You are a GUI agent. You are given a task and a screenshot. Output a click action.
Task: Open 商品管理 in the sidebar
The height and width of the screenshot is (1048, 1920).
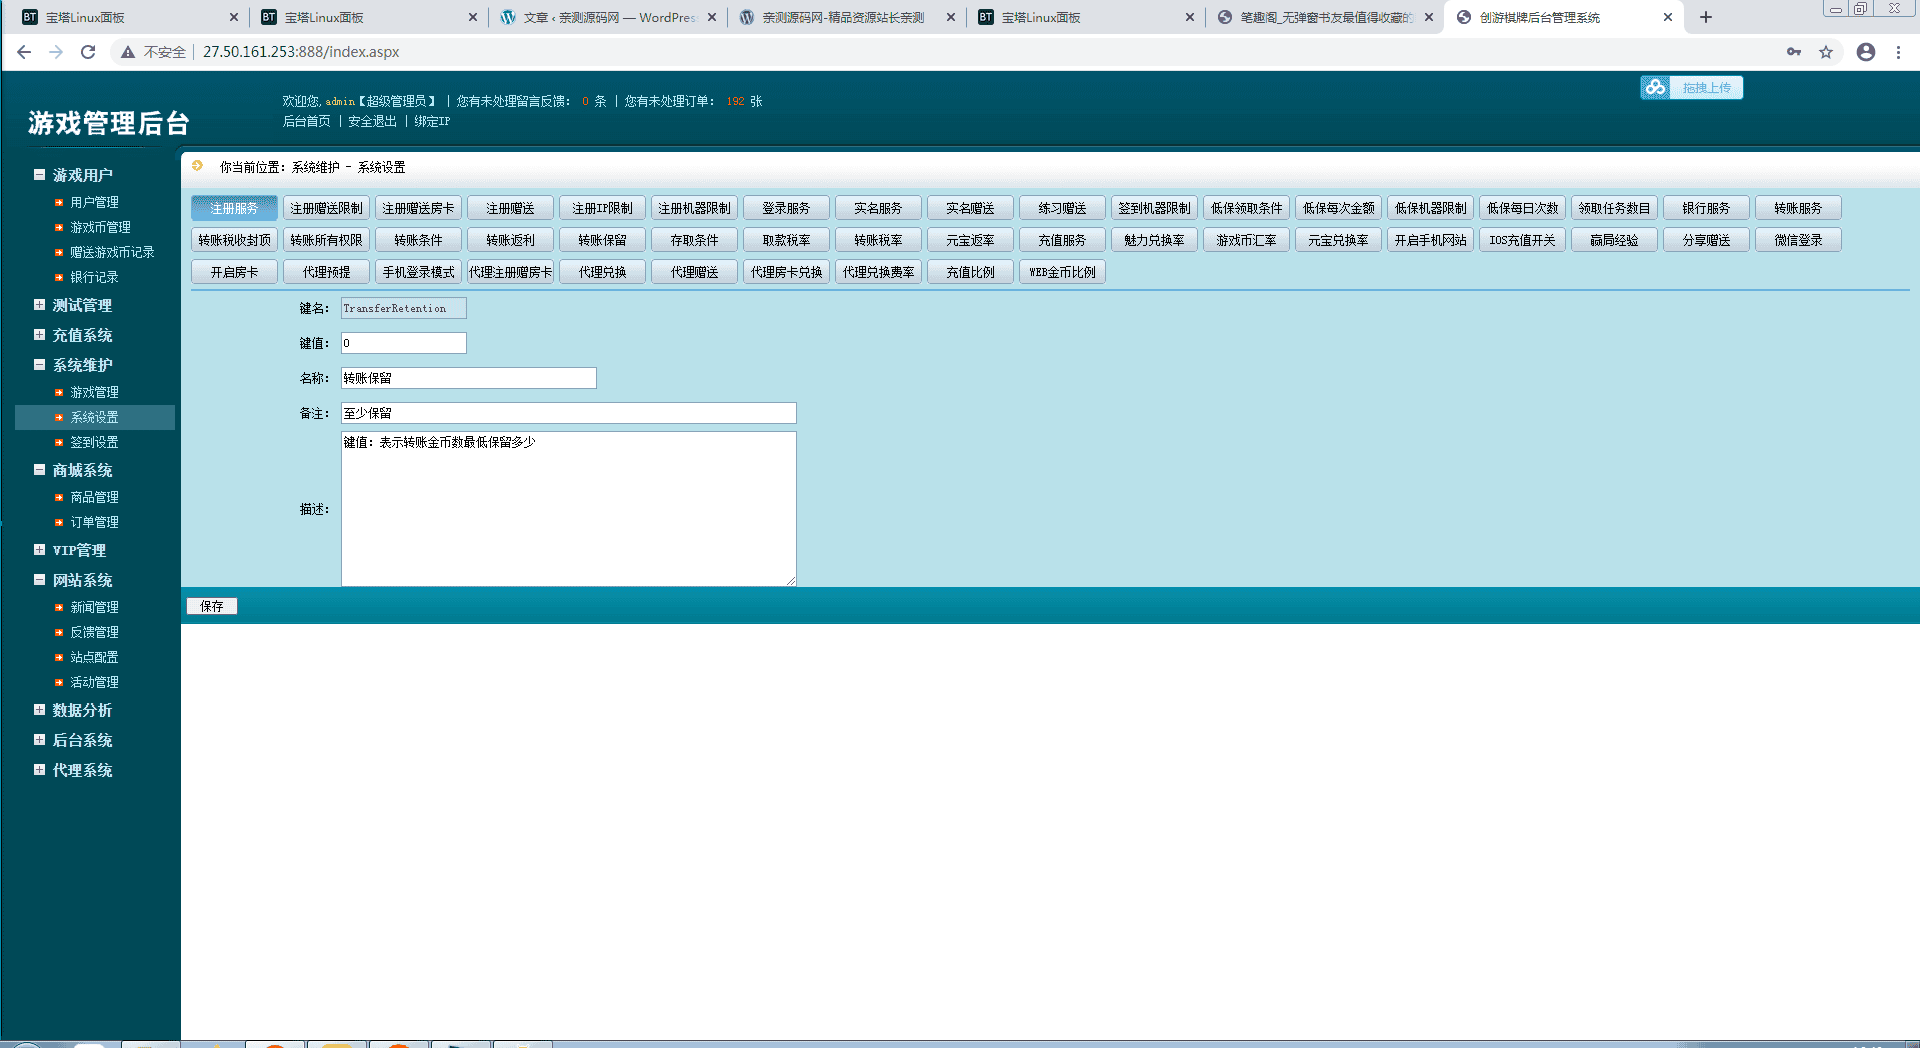(x=94, y=497)
